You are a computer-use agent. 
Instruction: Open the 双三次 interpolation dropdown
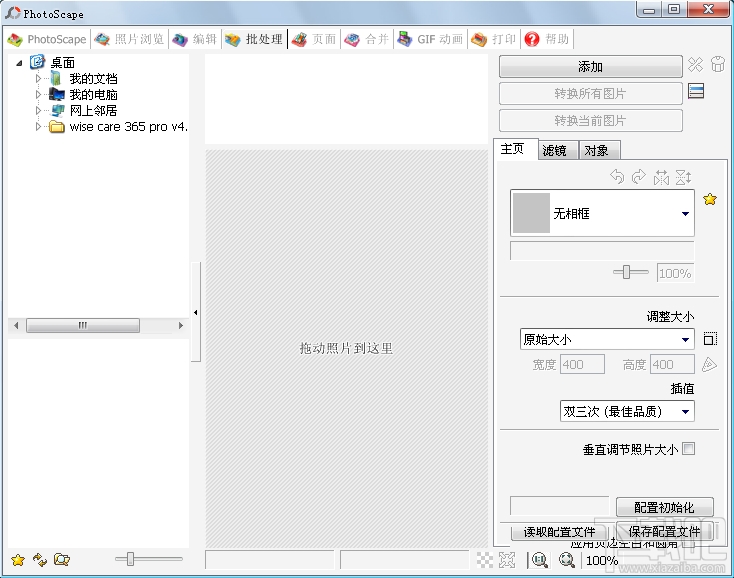pyautogui.click(x=627, y=411)
